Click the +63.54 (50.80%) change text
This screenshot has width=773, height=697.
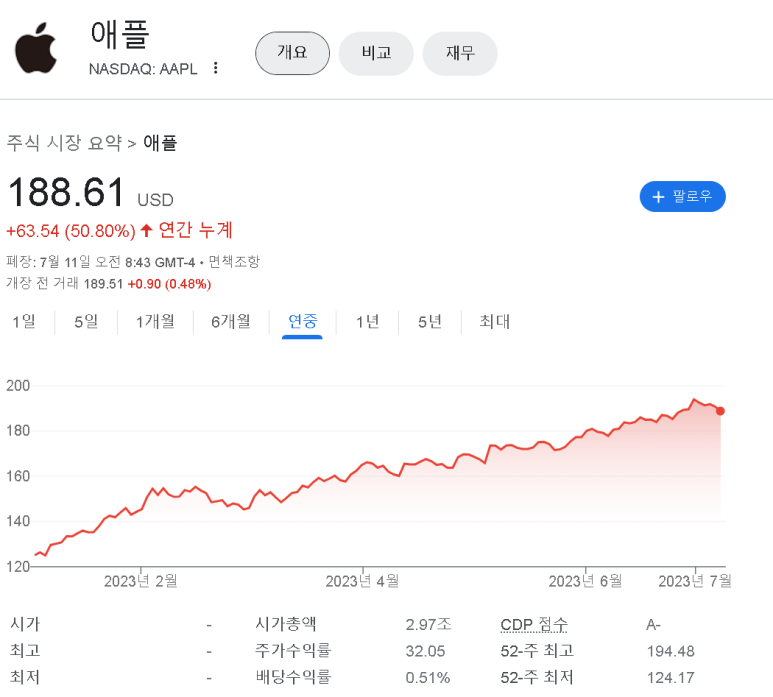[70, 231]
